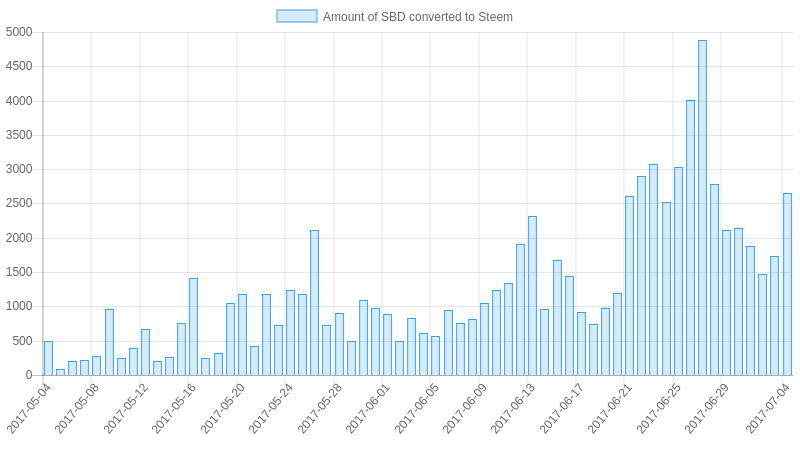The height and width of the screenshot is (450, 800).
Task: Click the bar for 2017-05-20
Action: [x=242, y=335]
